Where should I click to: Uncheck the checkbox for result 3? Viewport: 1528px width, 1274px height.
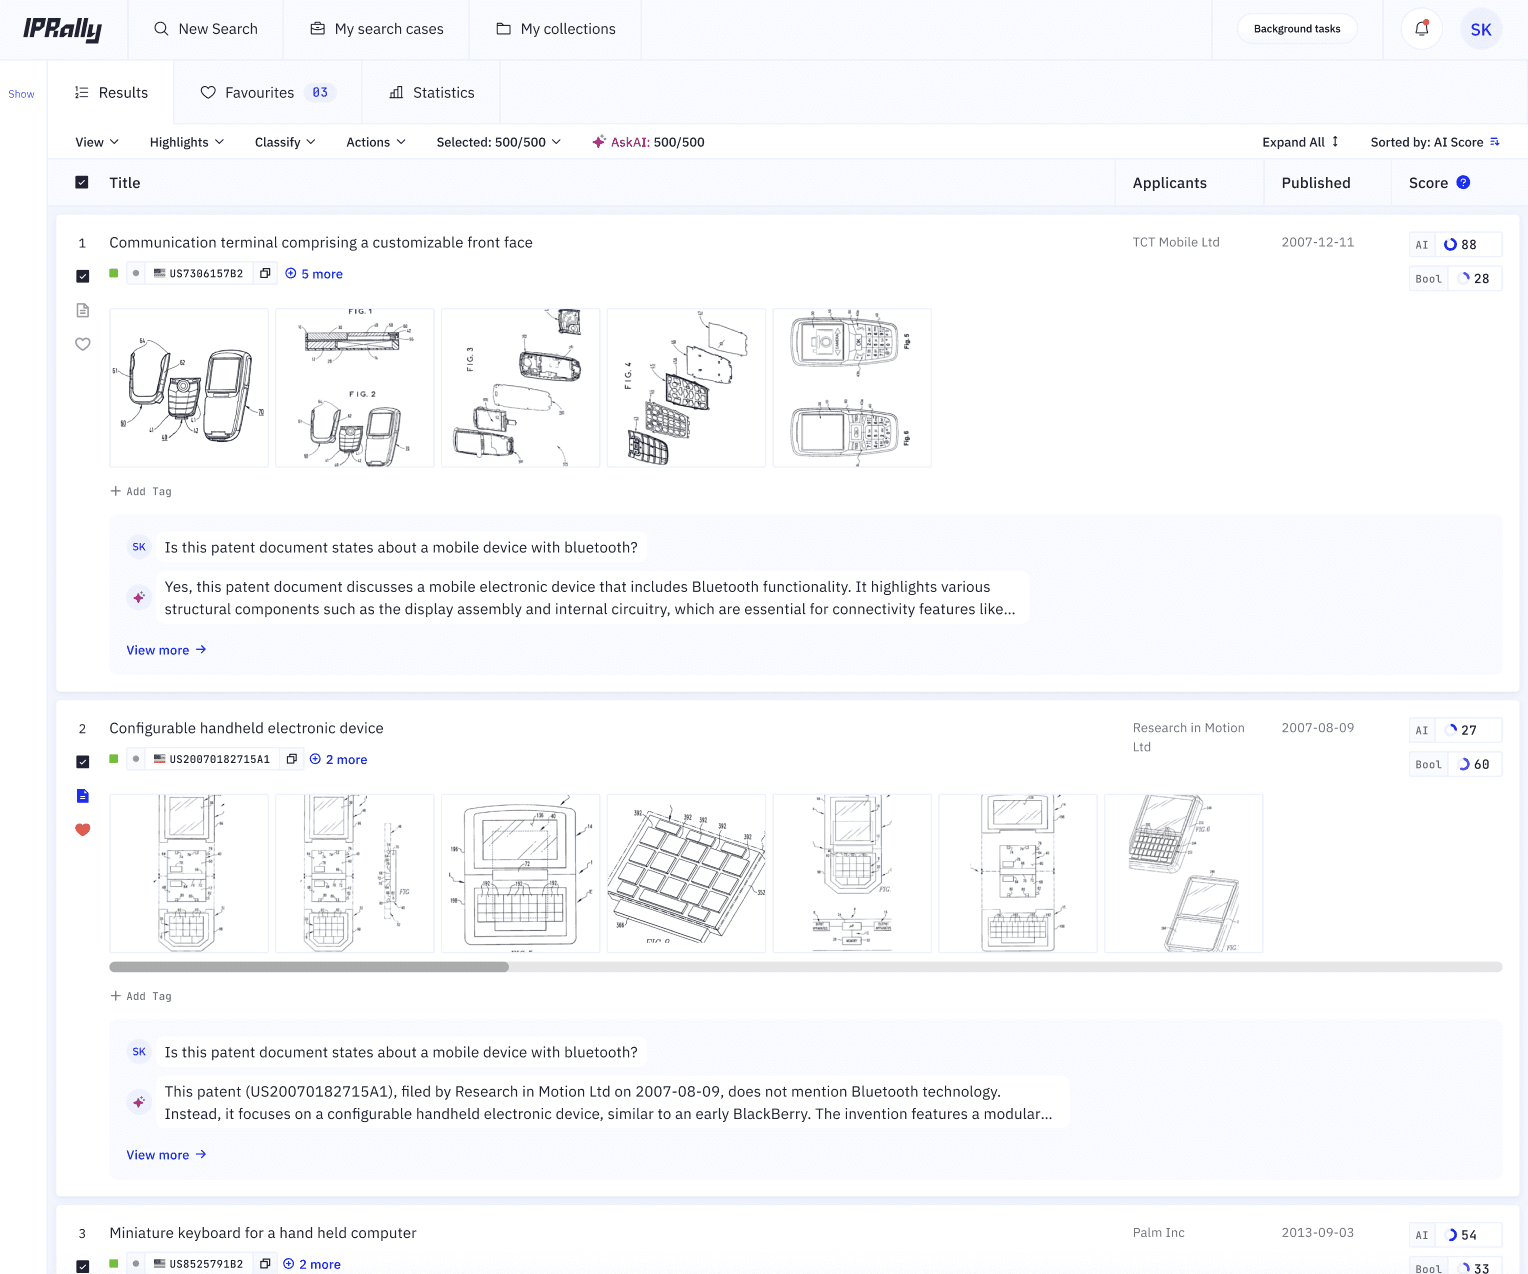(x=83, y=1267)
